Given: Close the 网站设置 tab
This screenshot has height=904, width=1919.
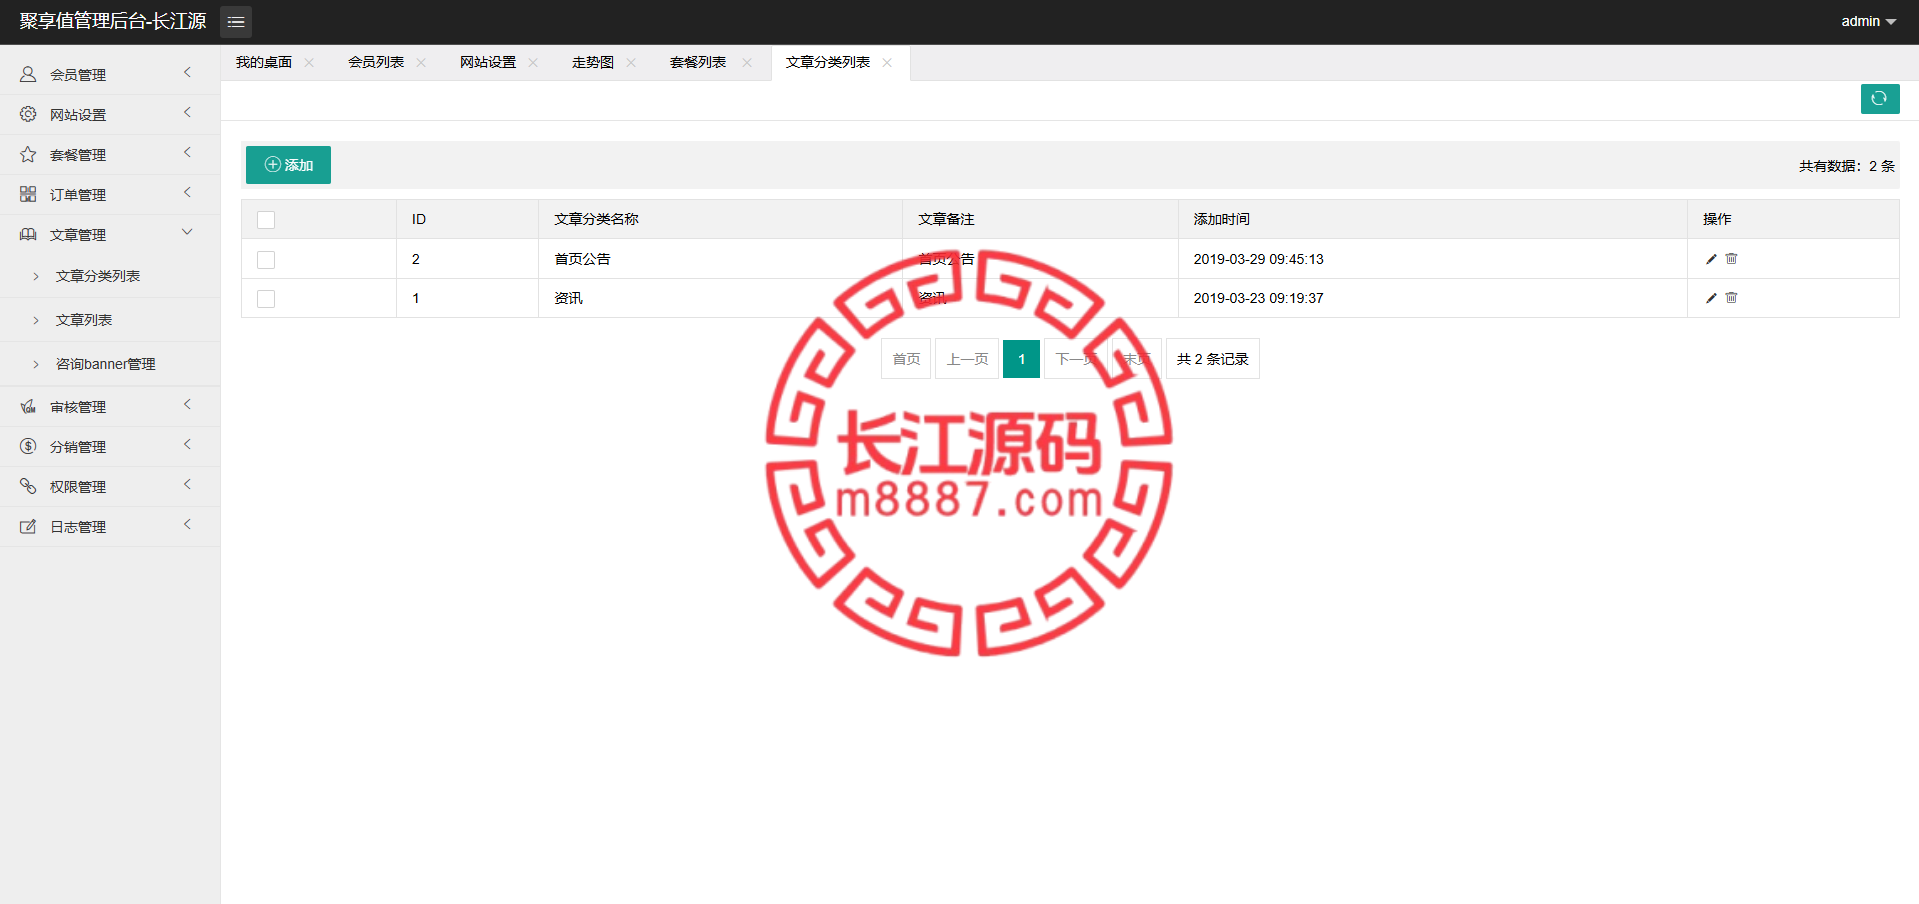Looking at the screenshot, I should tap(533, 62).
